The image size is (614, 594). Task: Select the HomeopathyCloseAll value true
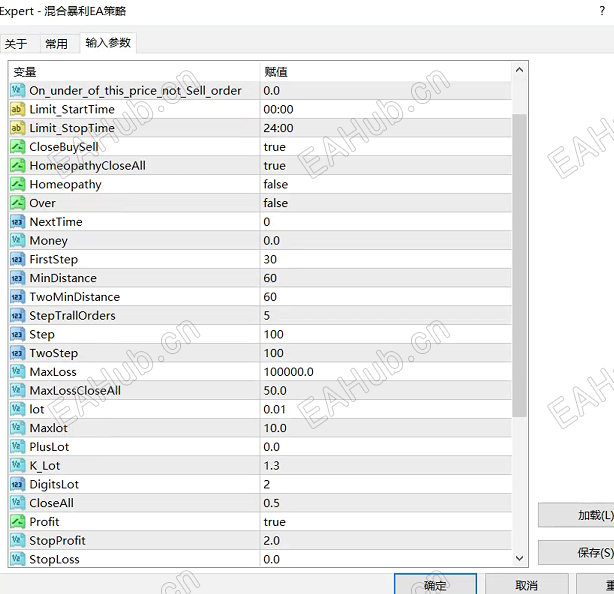pos(274,166)
